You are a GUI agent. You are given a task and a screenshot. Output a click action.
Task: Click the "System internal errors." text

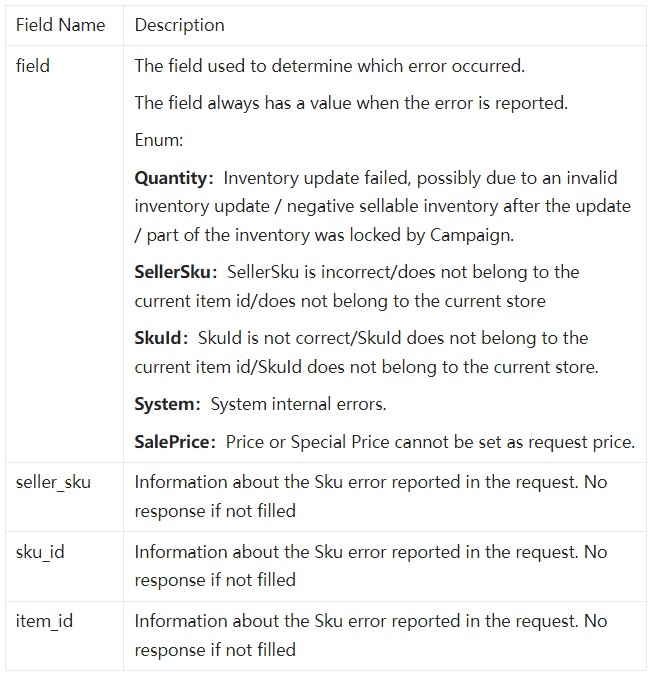(298, 404)
